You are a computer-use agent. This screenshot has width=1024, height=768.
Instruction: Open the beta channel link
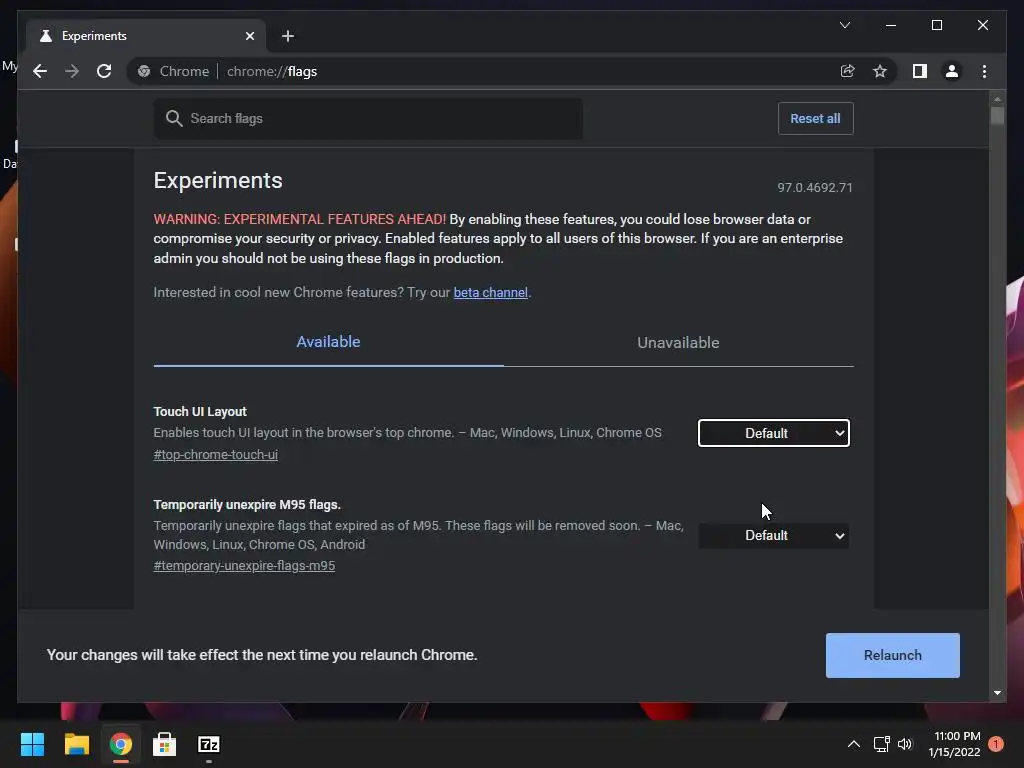click(490, 293)
